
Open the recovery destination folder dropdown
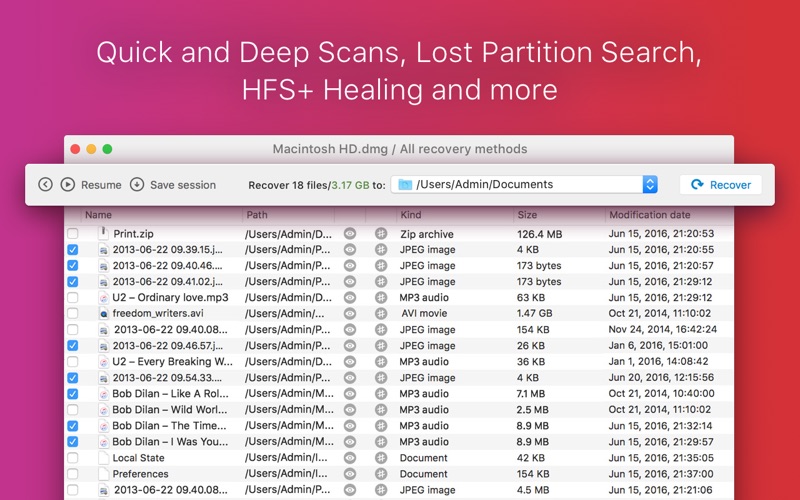pos(649,184)
